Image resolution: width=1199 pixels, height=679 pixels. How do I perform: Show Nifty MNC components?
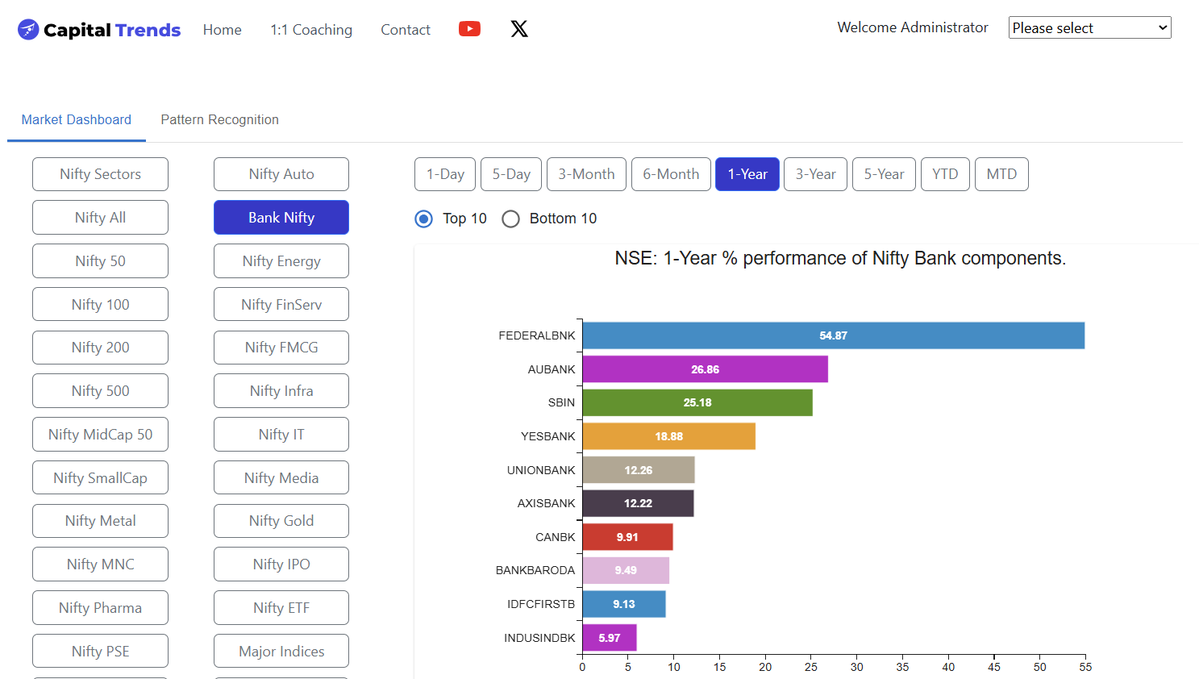click(x=100, y=564)
